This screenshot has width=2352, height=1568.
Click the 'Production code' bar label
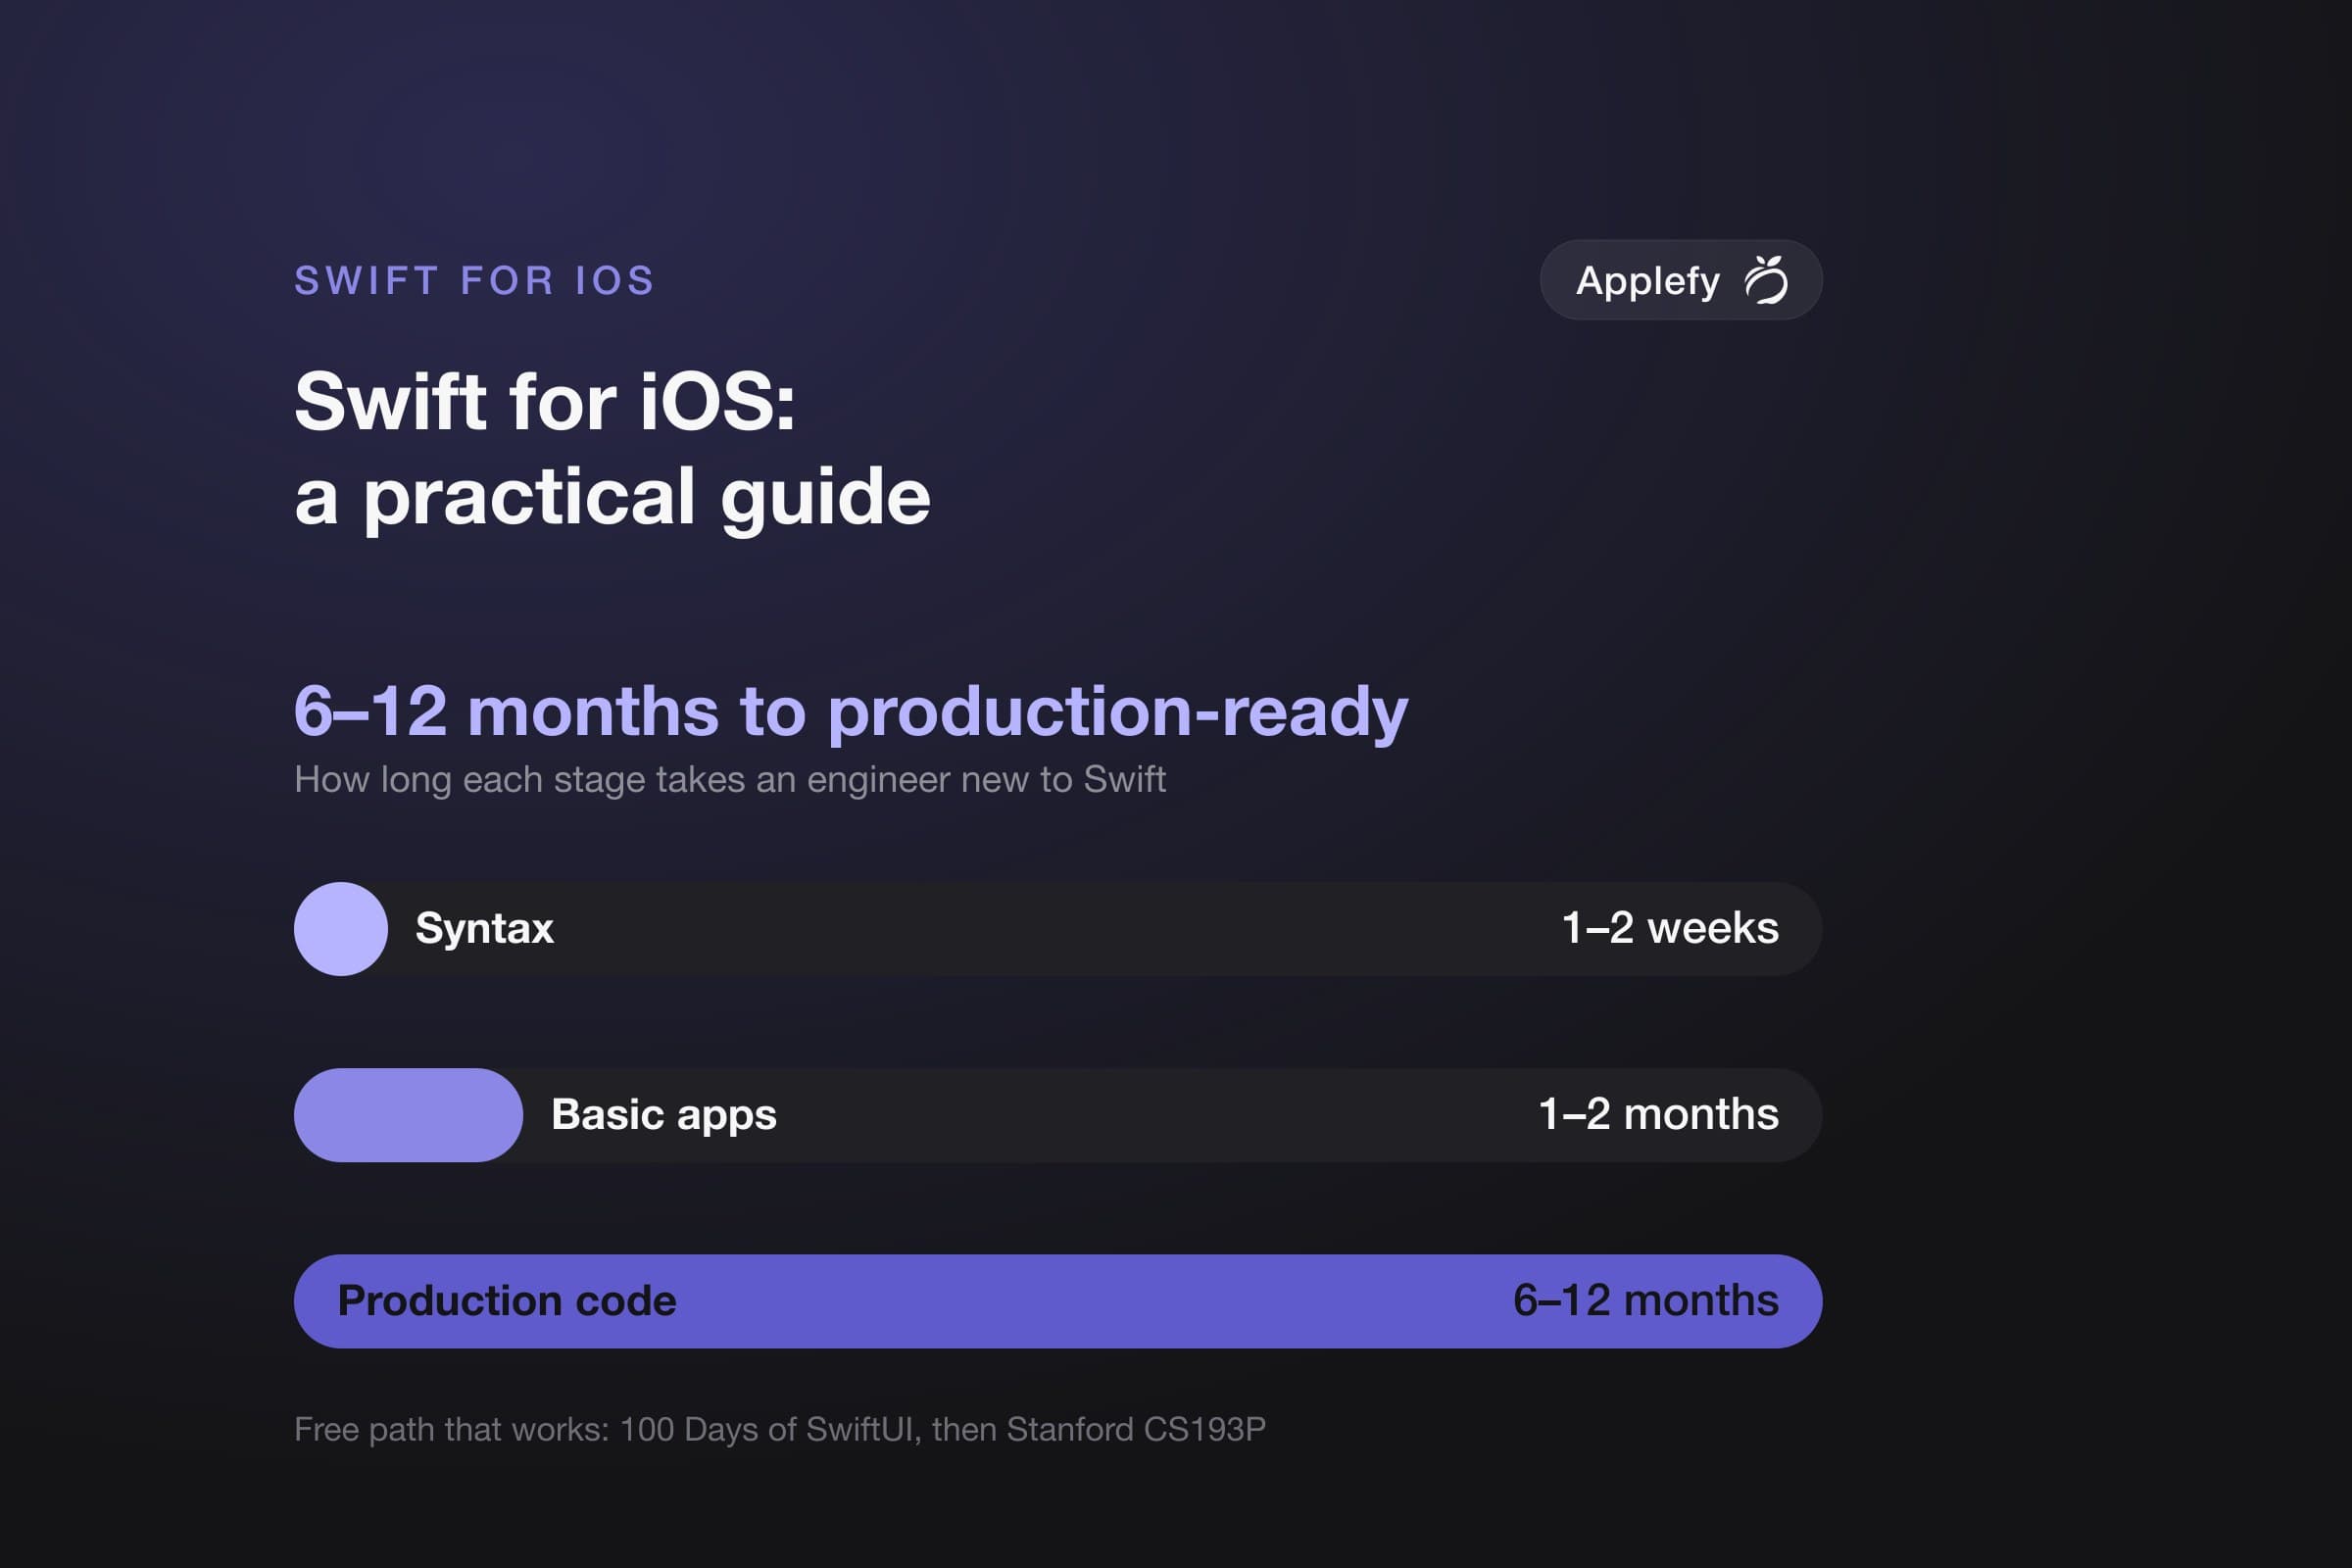tap(507, 1301)
